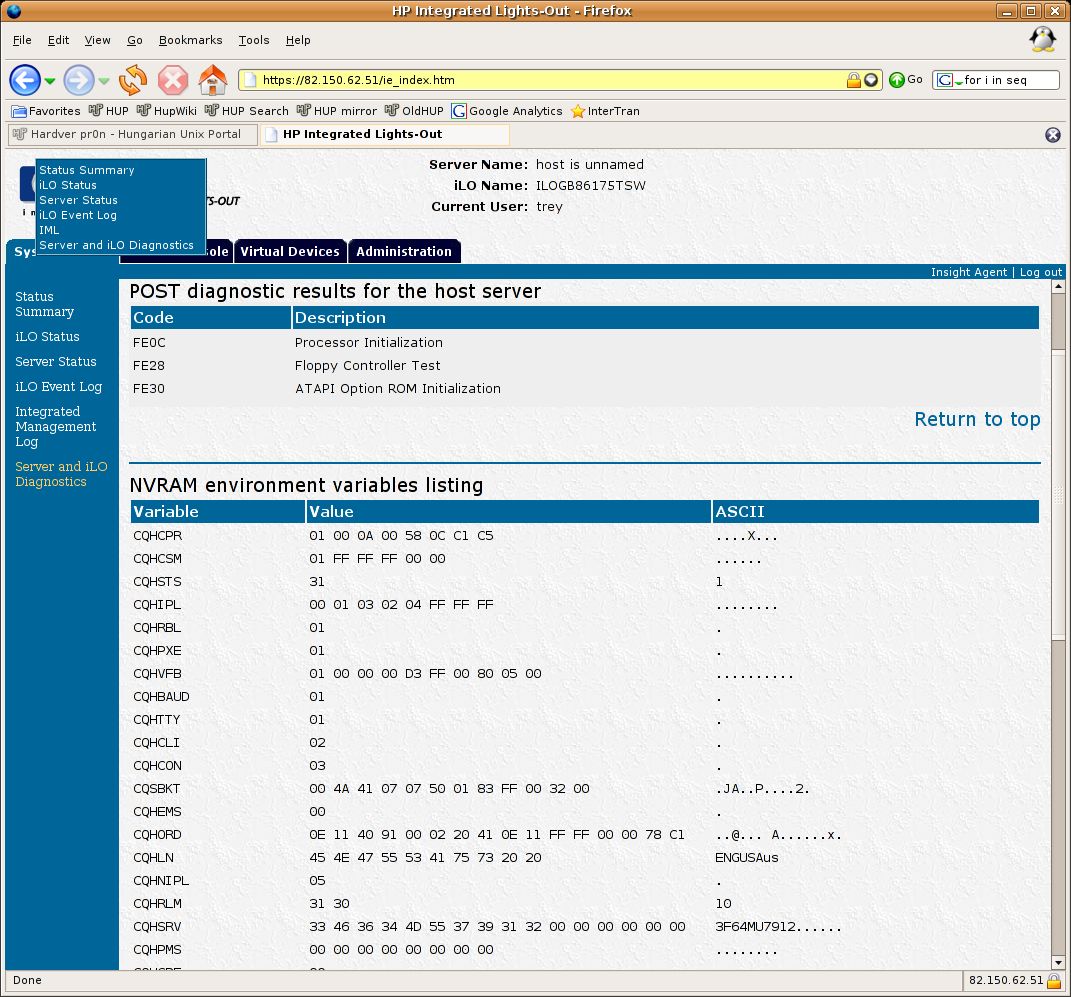Open the Virtual Devices tab
Image resolution: width=1071 pixels, height=997 pixels.
tap(290, 251)
